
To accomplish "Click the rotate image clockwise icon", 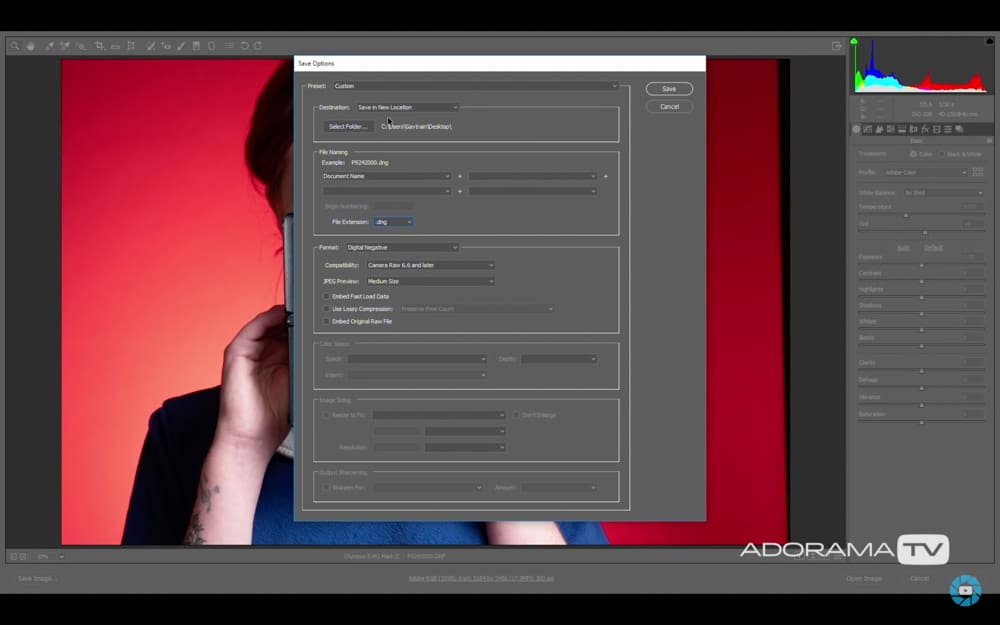I will 258,46.
